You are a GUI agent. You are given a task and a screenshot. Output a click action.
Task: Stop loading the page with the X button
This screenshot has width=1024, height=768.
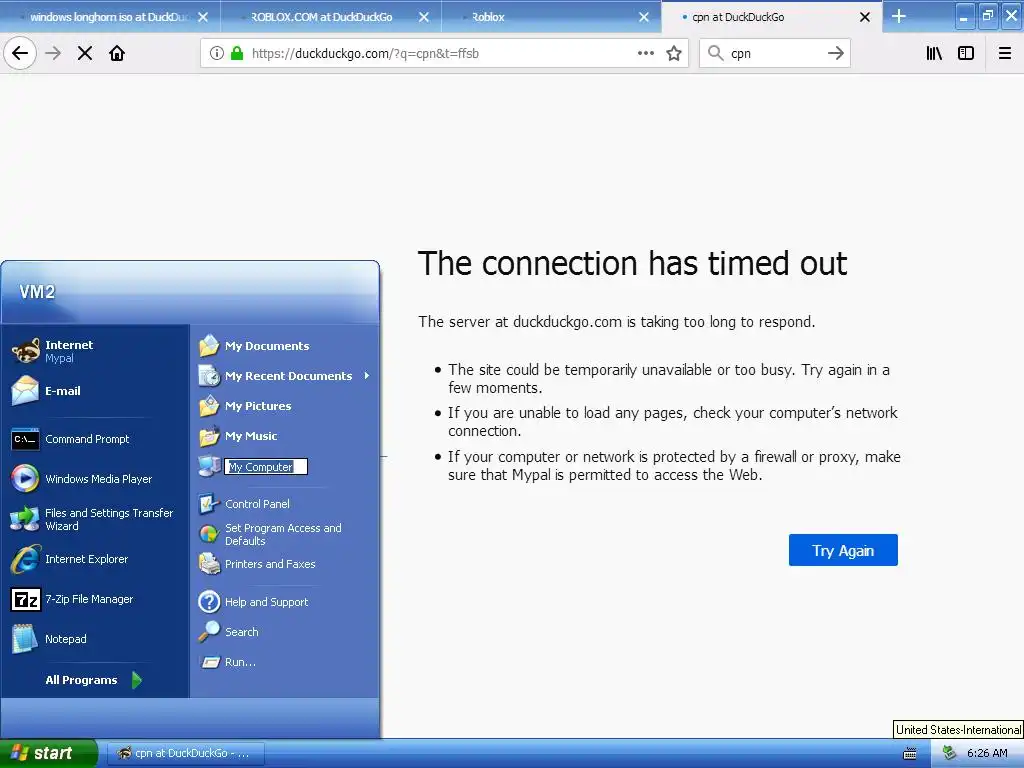click(85, 54)
